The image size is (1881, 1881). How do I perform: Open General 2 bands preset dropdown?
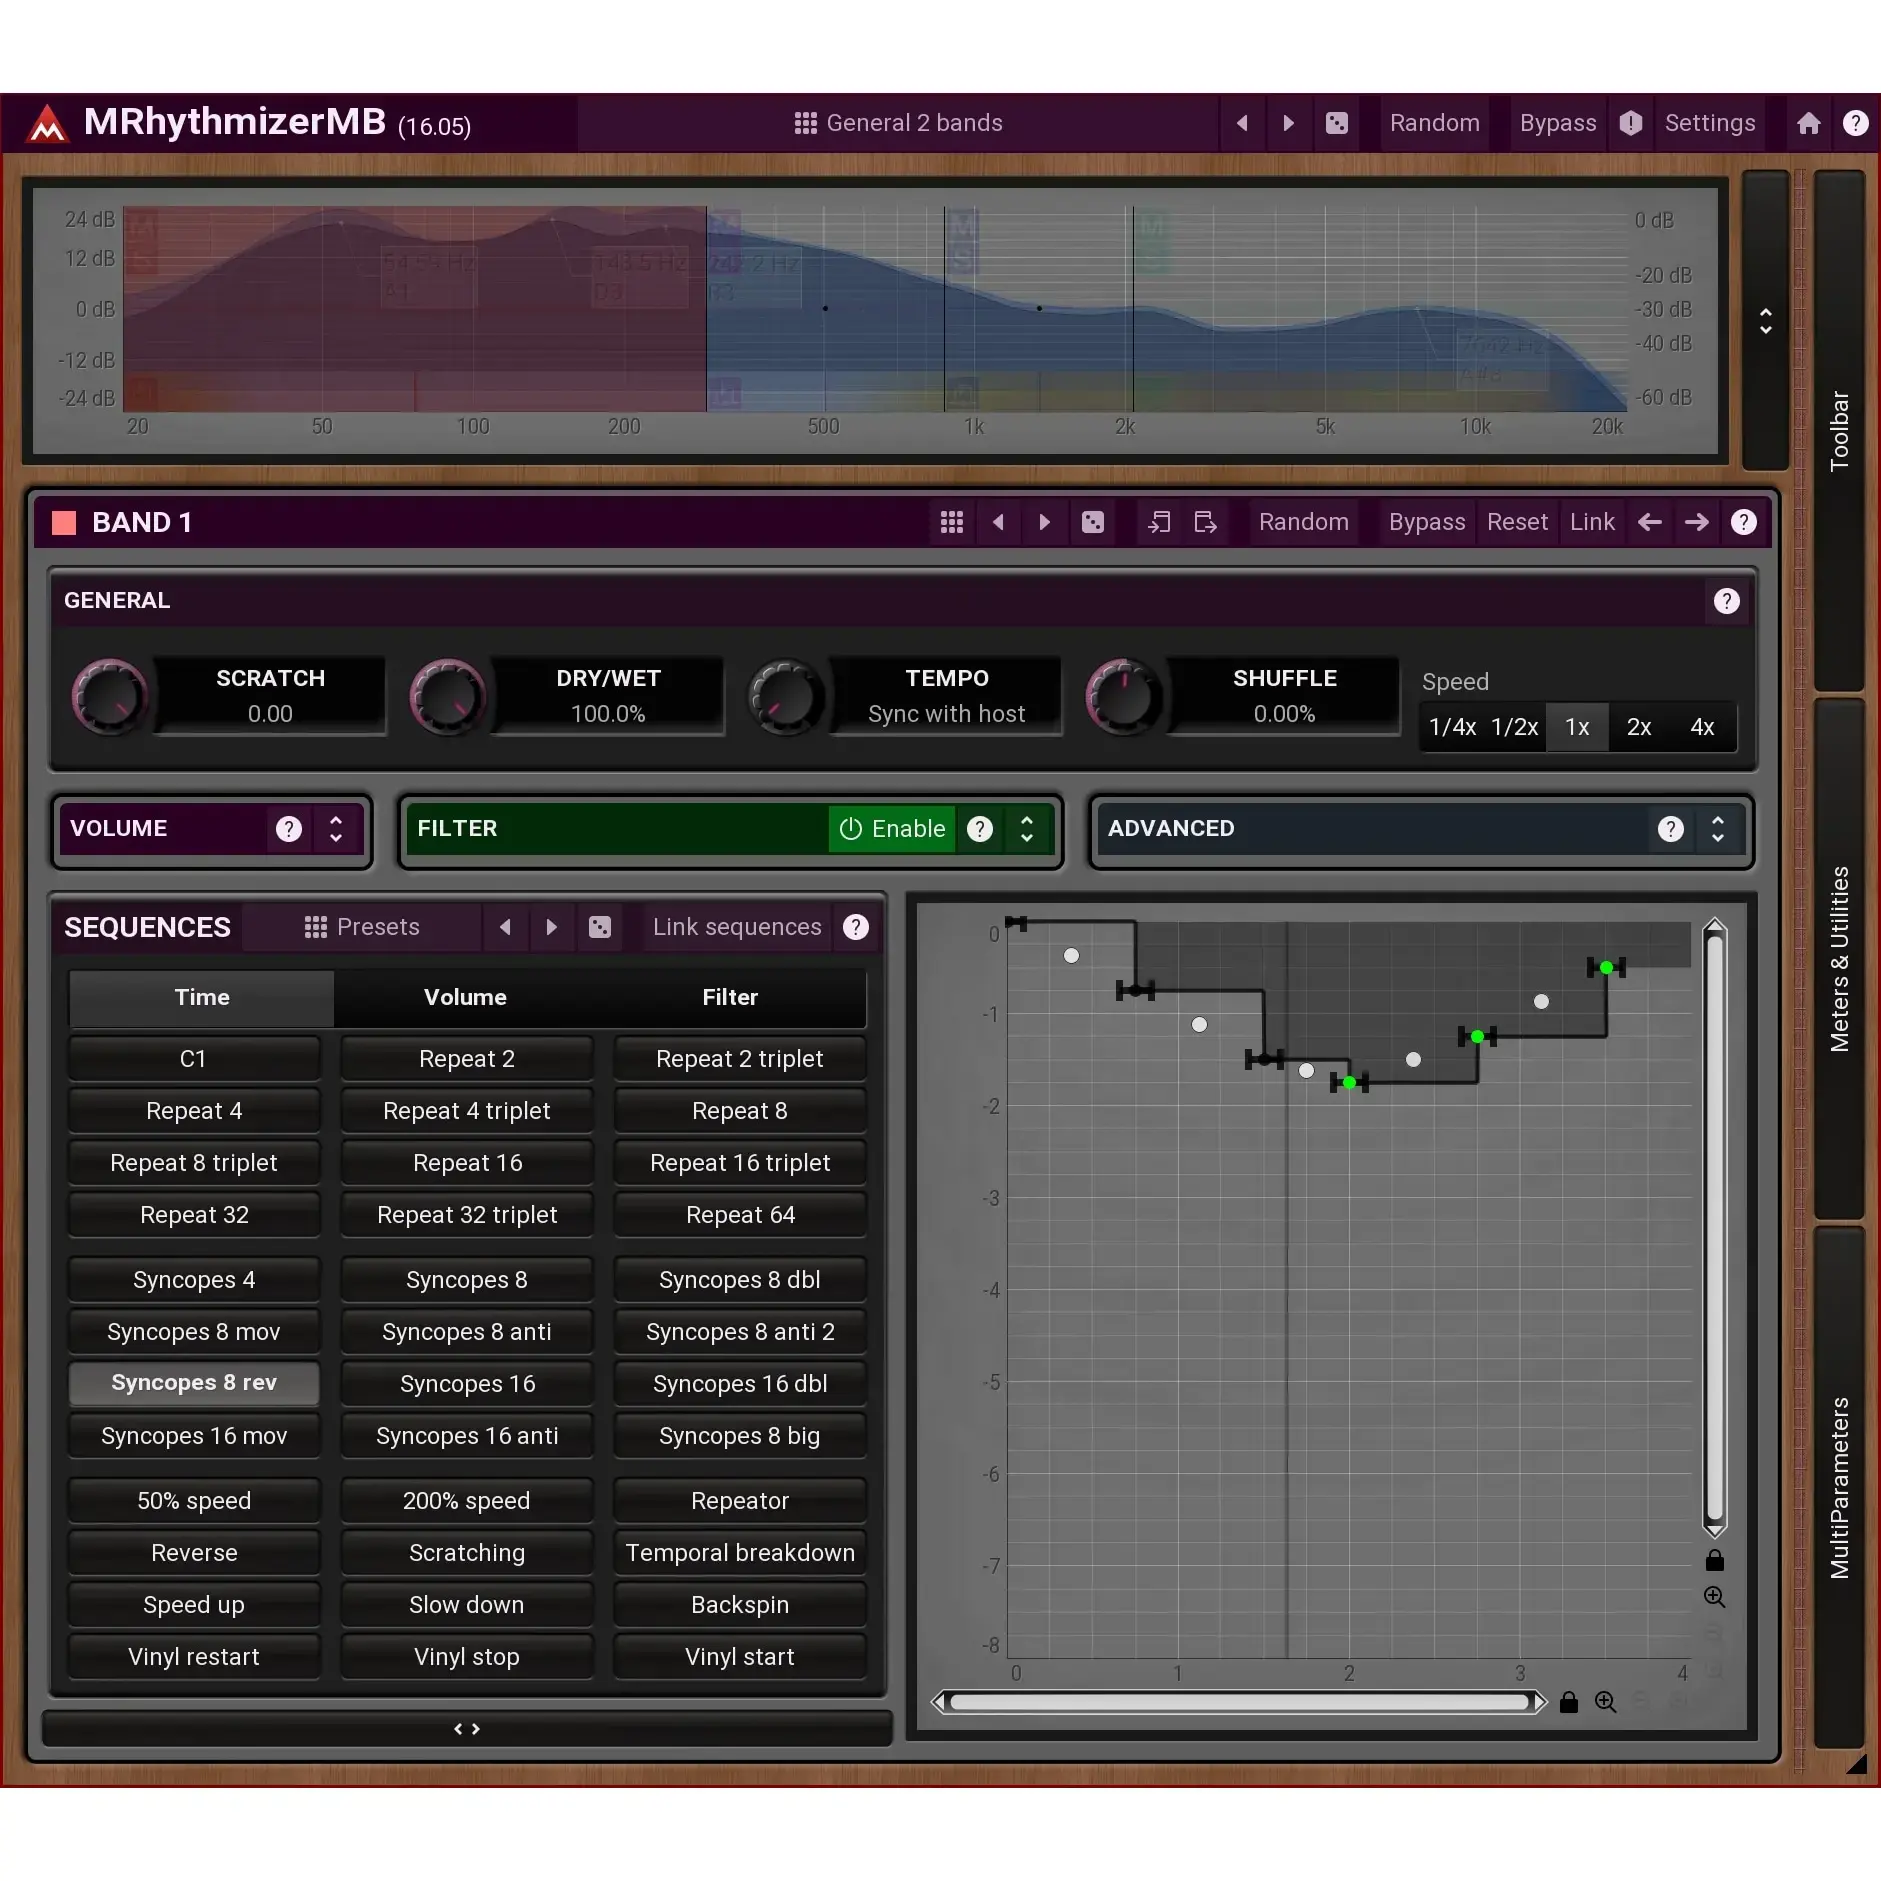coord(898,123)
